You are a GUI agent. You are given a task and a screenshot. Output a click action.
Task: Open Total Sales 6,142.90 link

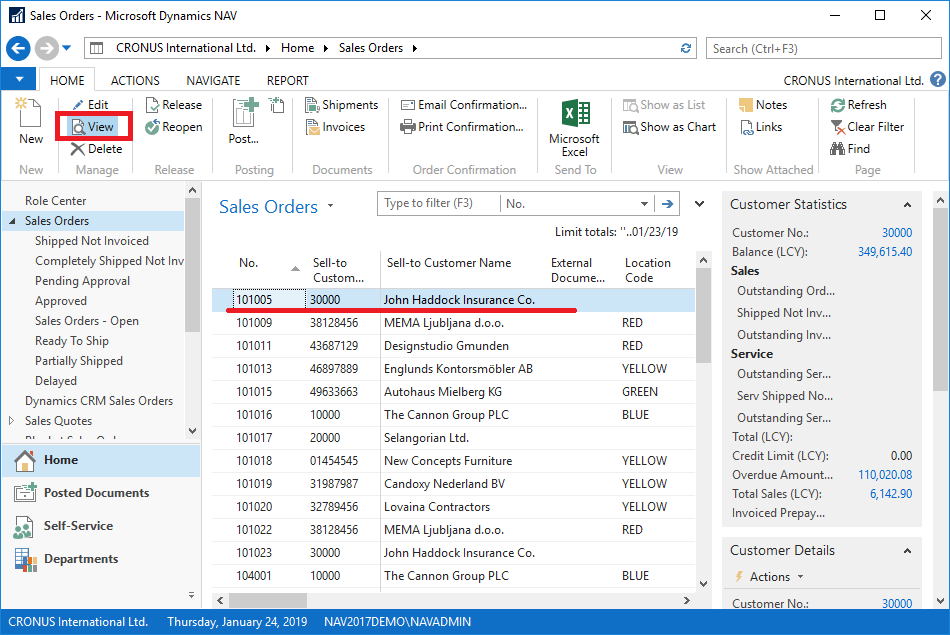click(x=891, y=494)
